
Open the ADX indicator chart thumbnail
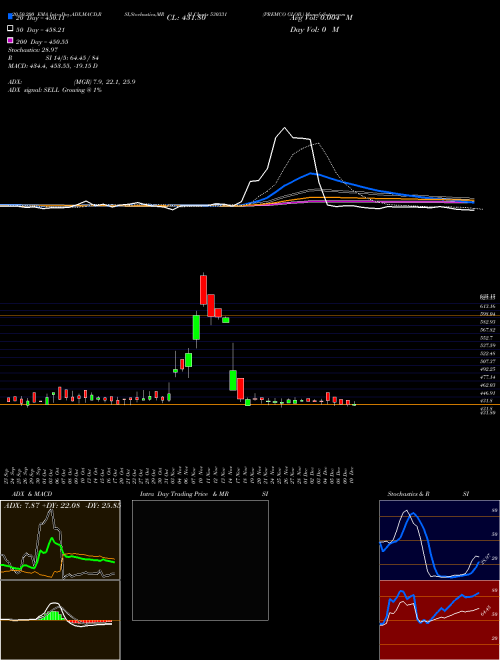60,540
